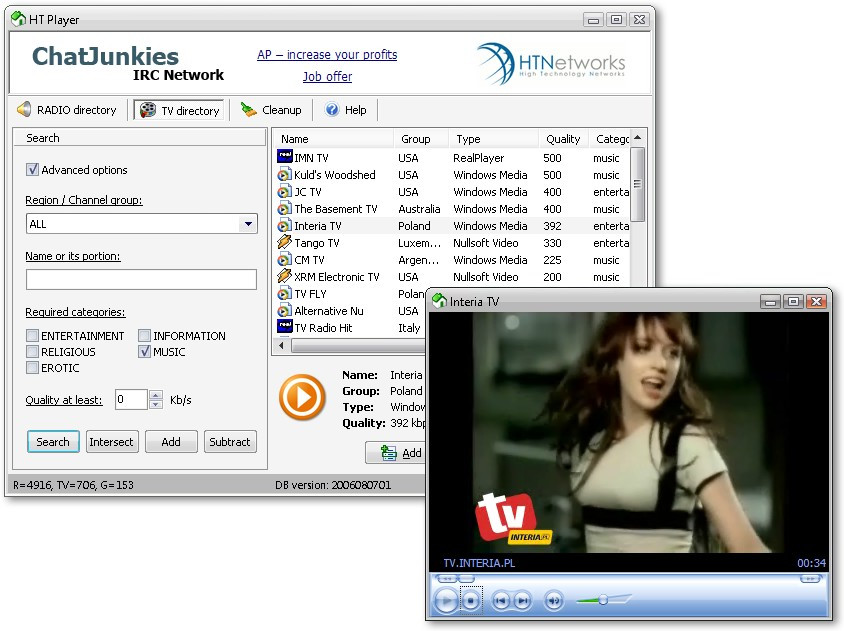Open the Region / Channel group dropdown
Screen dimensions: 844x631
[248, 223]
